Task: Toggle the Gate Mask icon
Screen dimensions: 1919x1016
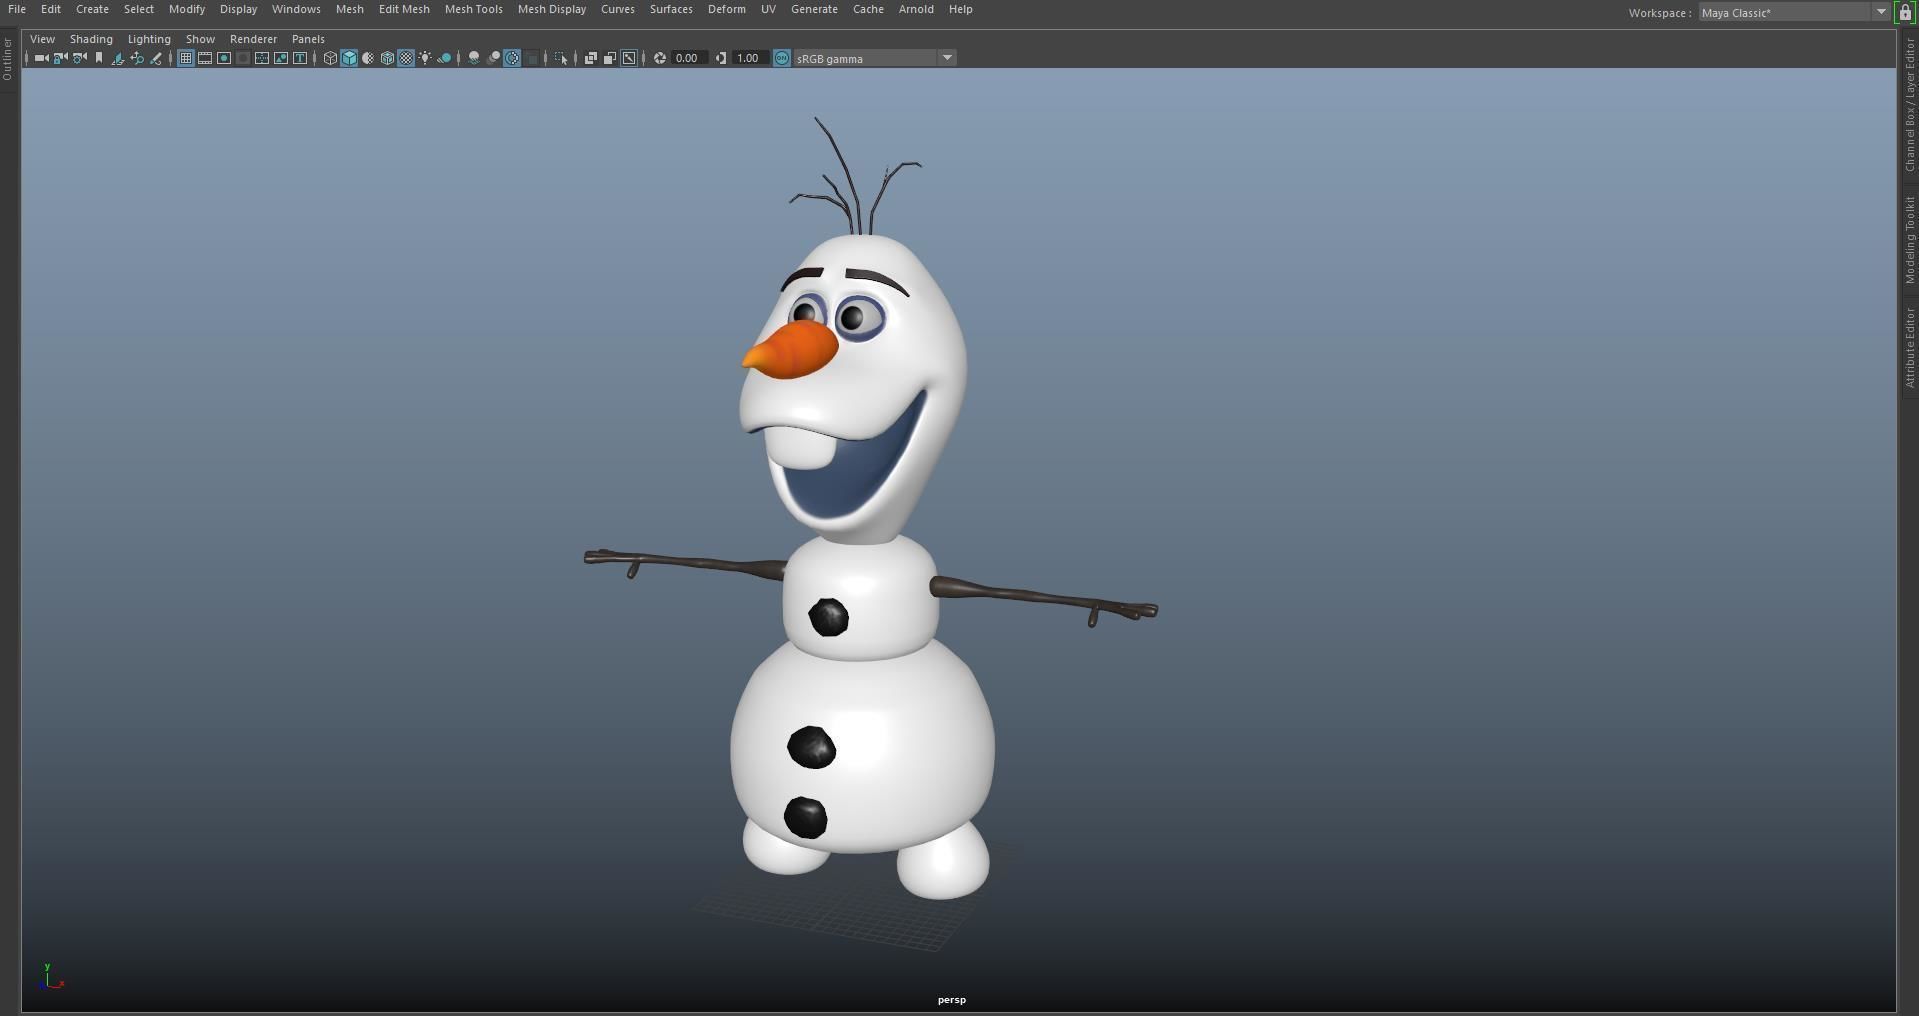Action: [243, 58]
